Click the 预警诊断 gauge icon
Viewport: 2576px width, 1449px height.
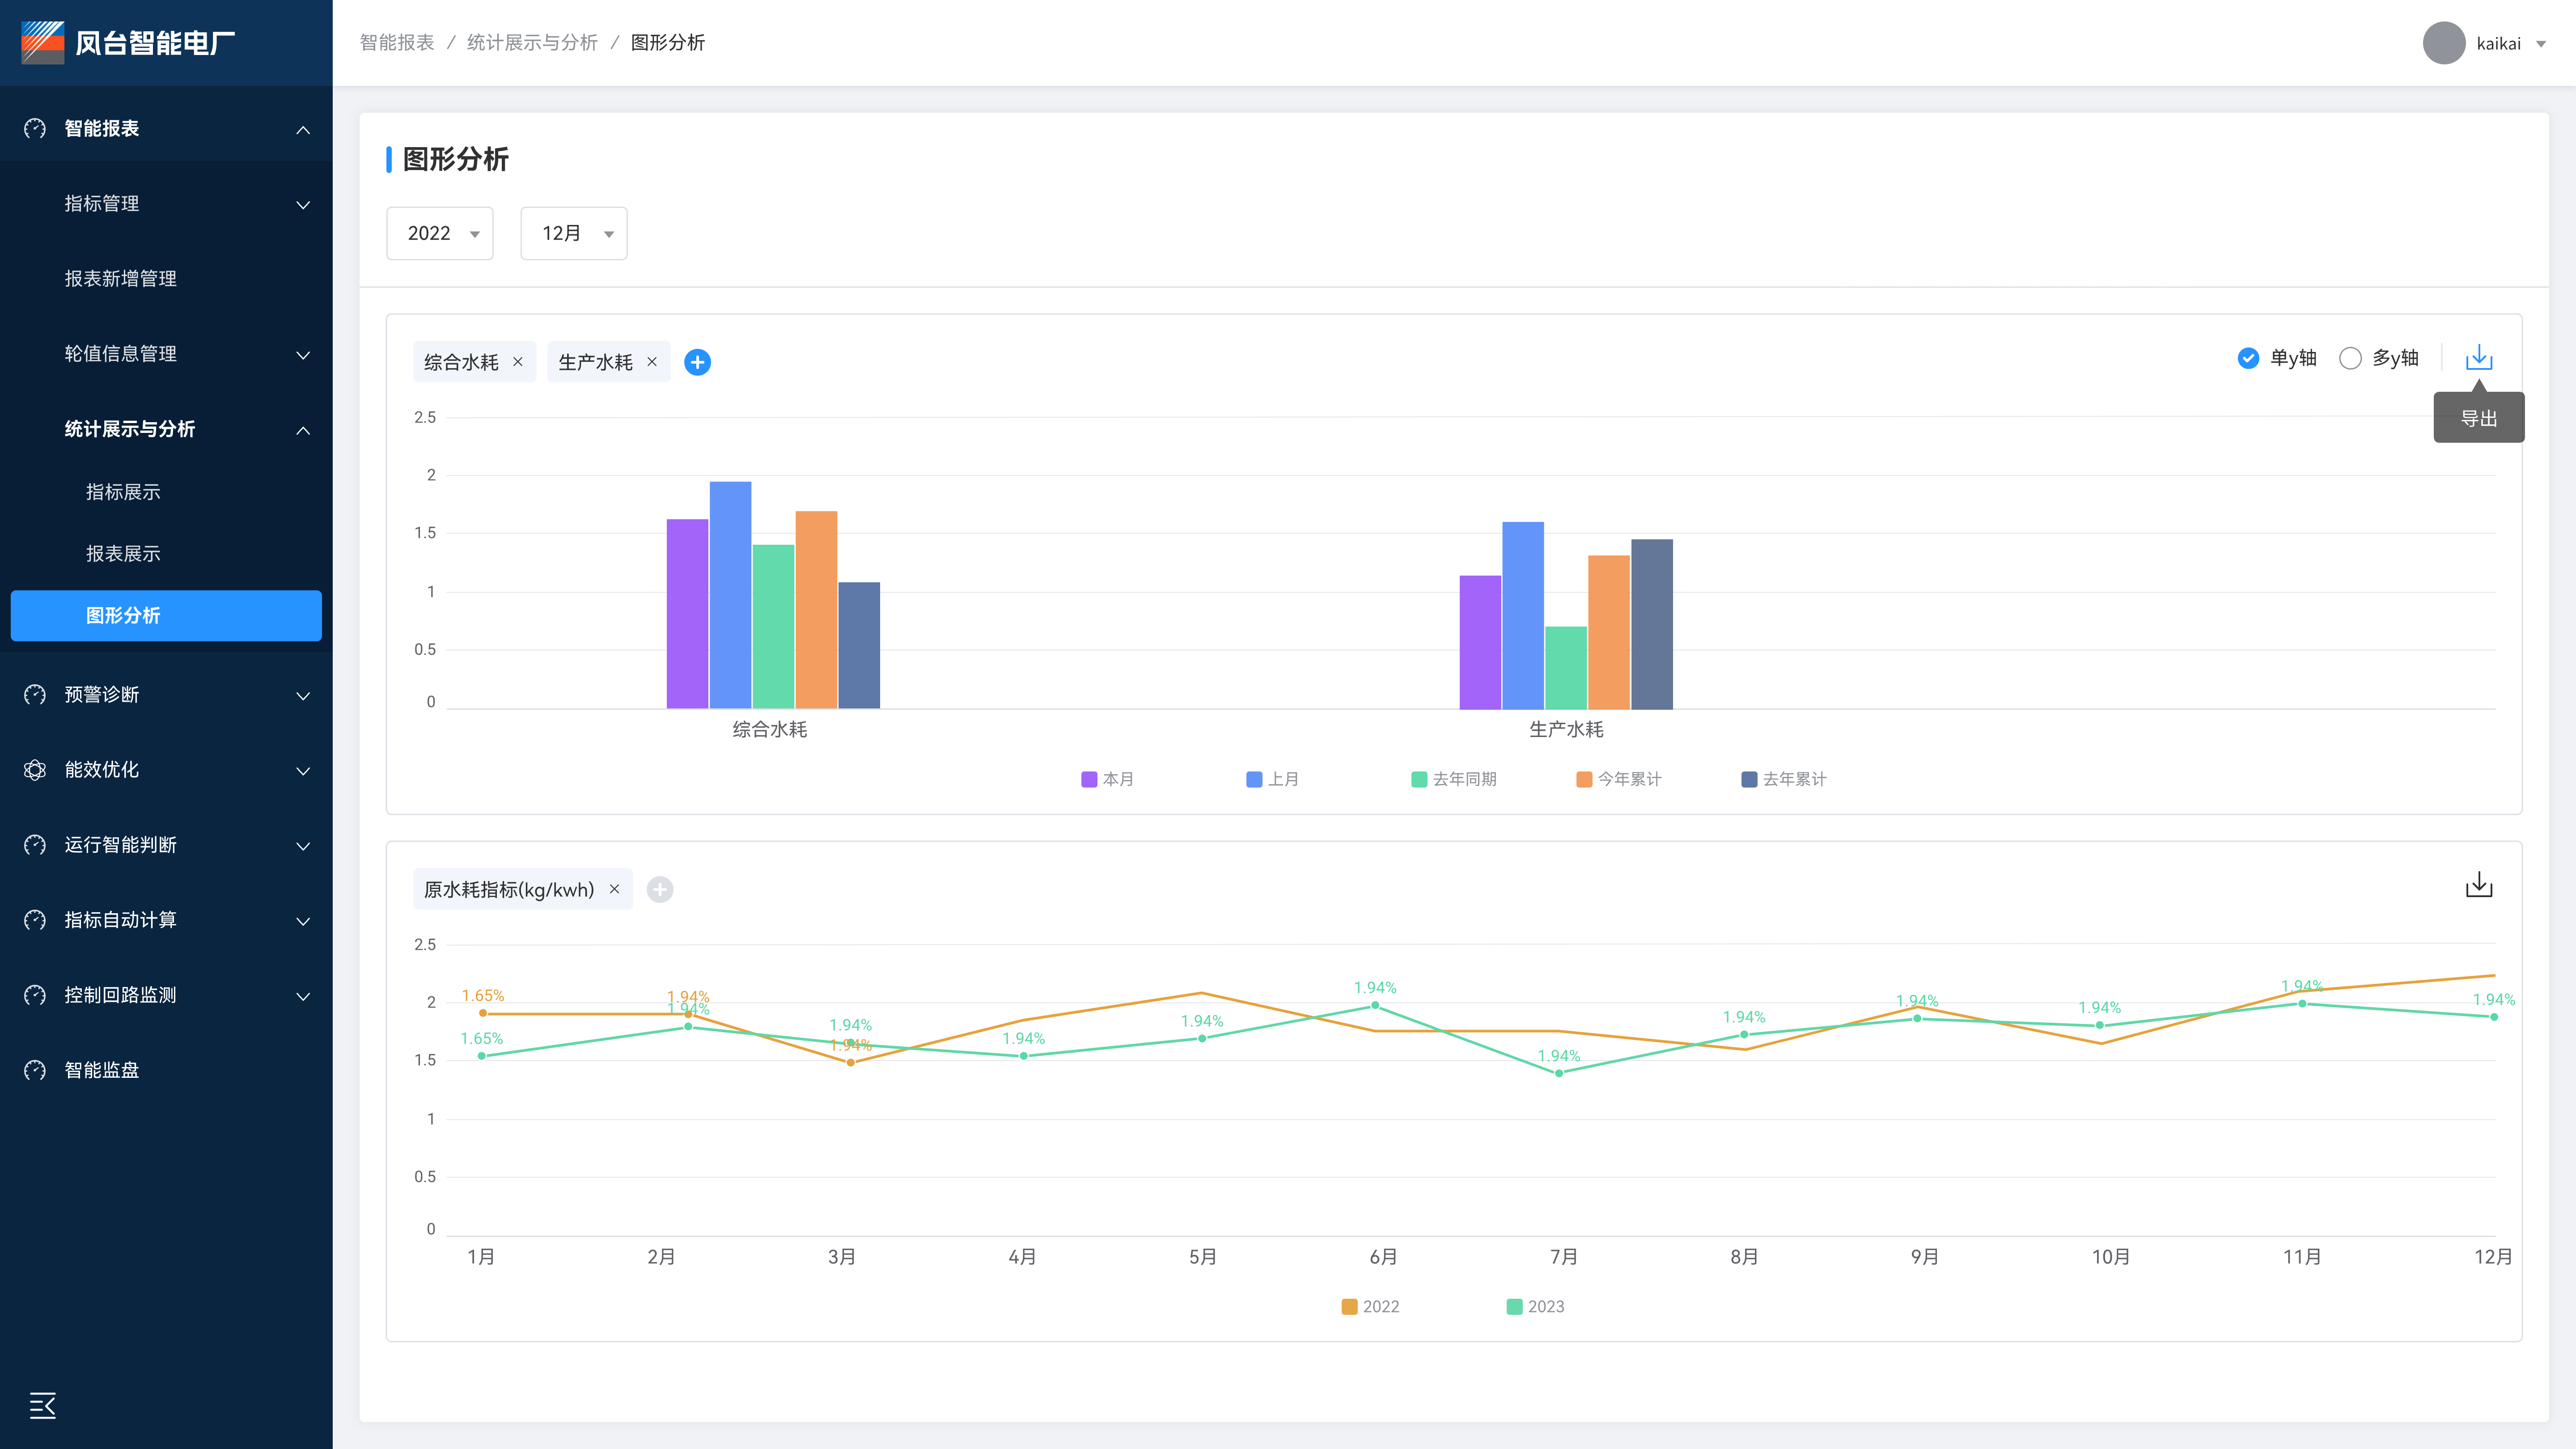pyautogui.click(x=35, y=694)
